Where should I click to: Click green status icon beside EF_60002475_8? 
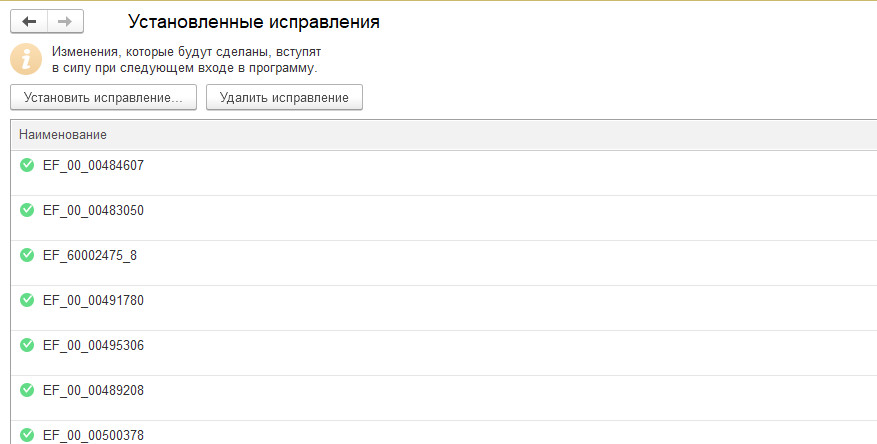pyautogui.click(x=27, y=255)
